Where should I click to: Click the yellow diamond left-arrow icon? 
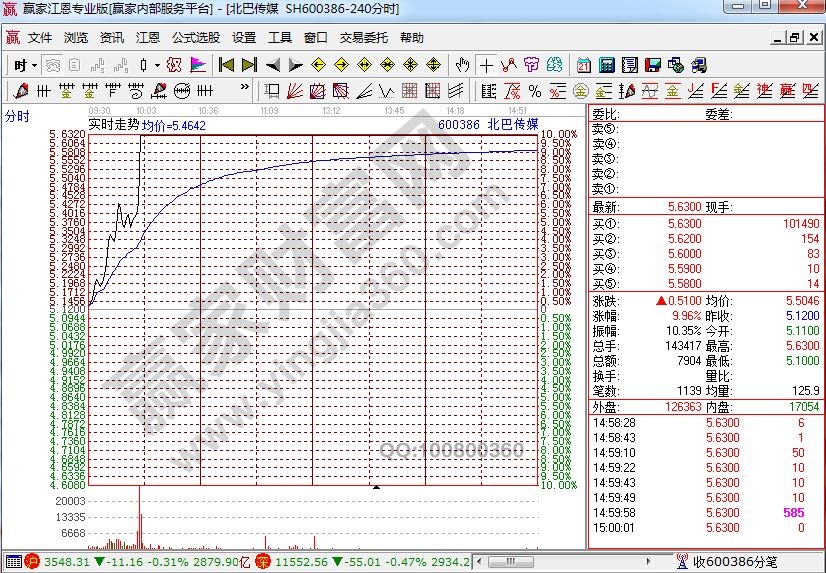[318, 65]
